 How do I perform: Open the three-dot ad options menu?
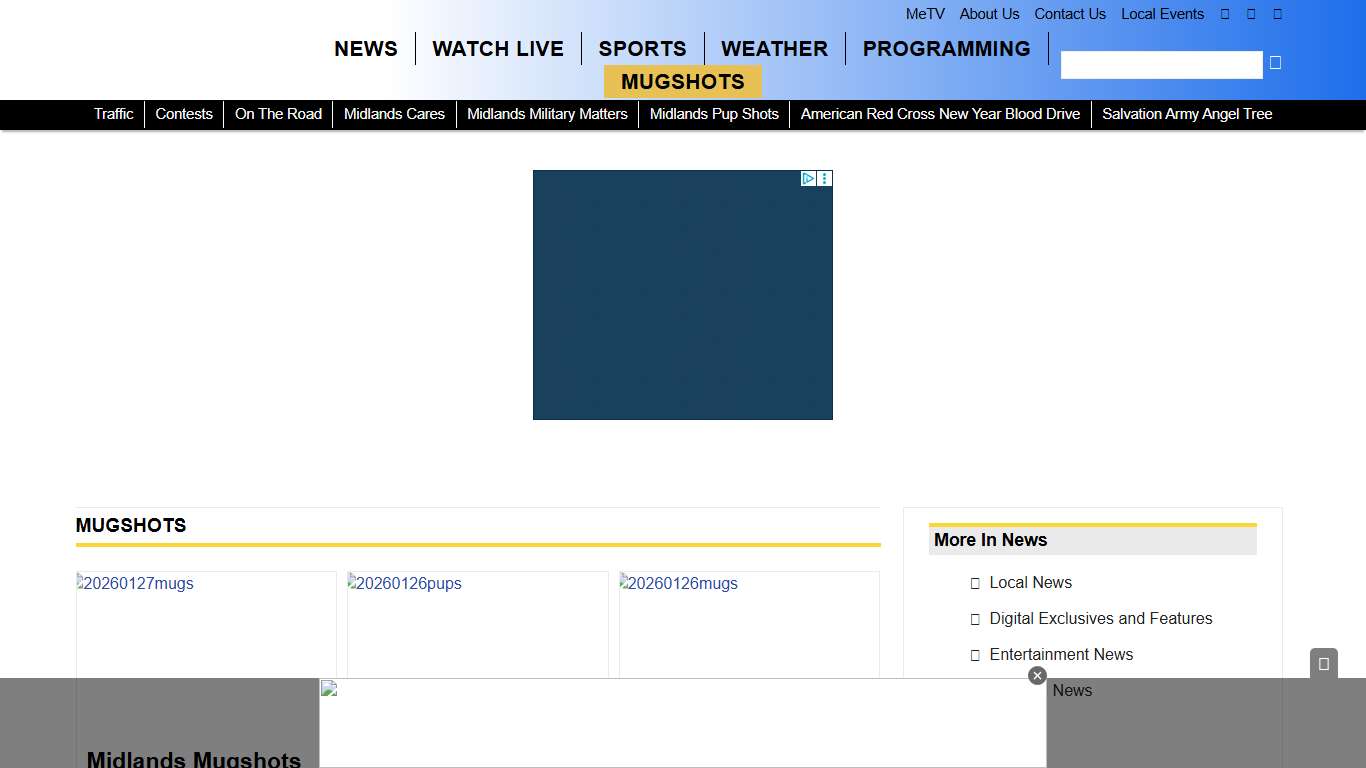tap(825, 179)
